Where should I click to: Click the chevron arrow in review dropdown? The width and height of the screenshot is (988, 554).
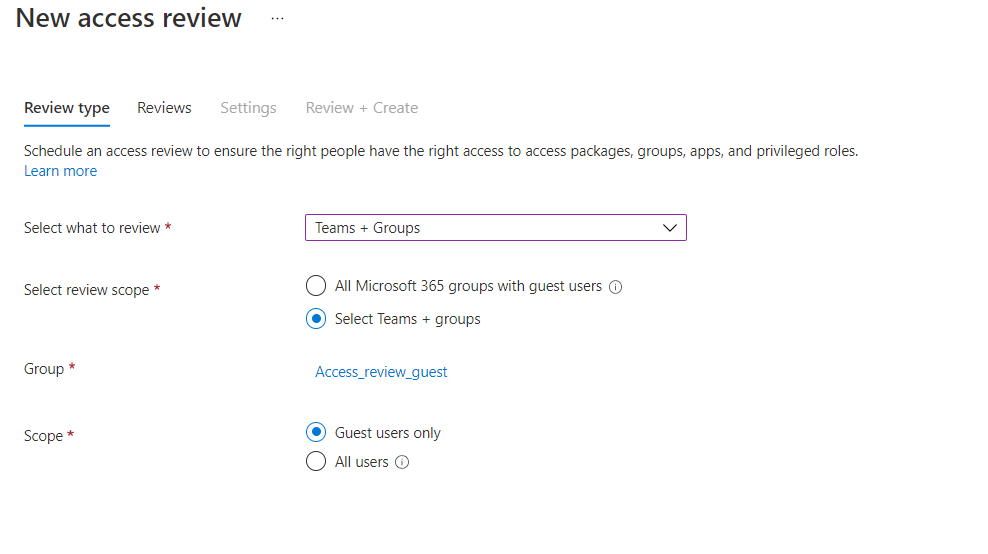point(670,228)
